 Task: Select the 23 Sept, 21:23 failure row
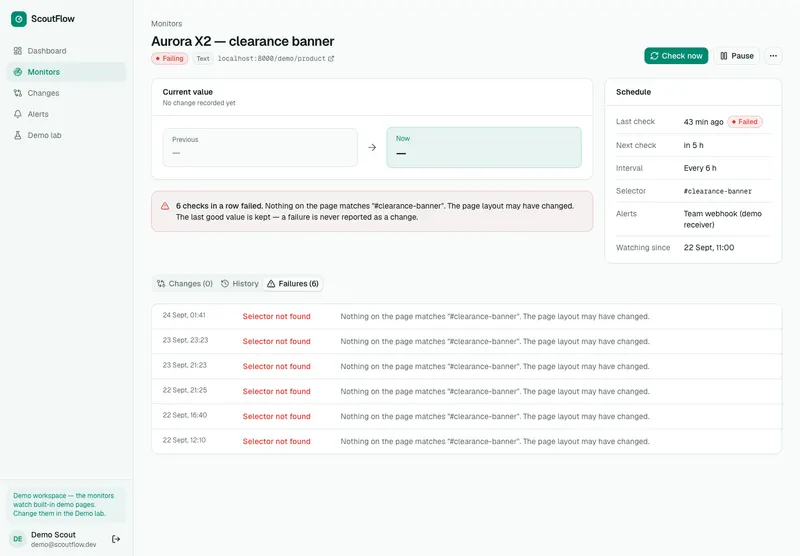click(466, 366)
